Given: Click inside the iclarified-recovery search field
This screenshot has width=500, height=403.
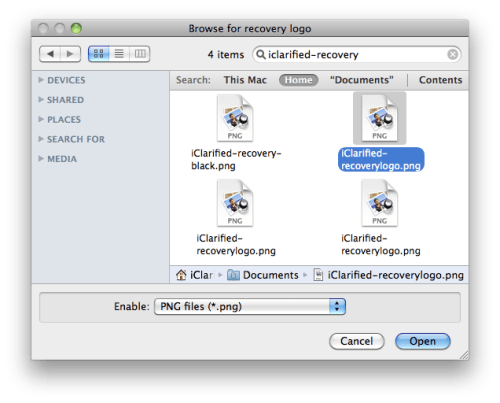Looking at the screenshot, I should point(357,54).
